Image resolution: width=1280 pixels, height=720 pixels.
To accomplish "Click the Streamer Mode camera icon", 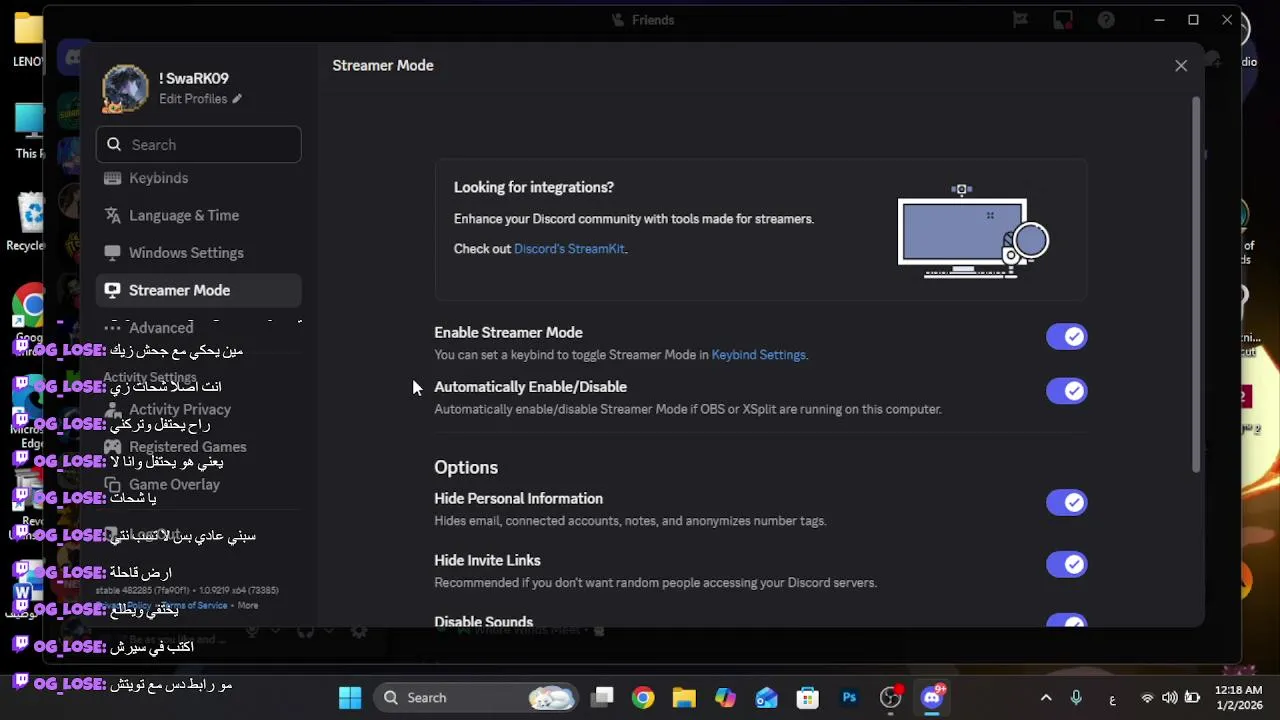I will (x=113, y=290).
